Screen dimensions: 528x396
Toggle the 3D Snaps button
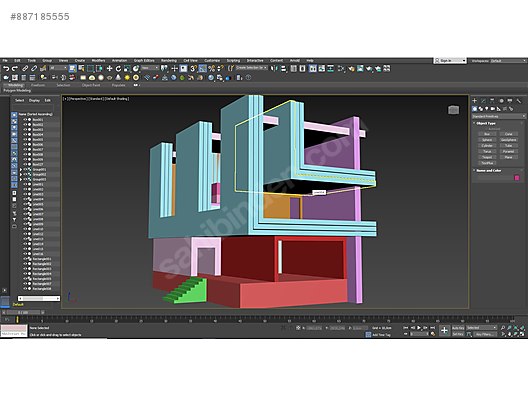193,69
